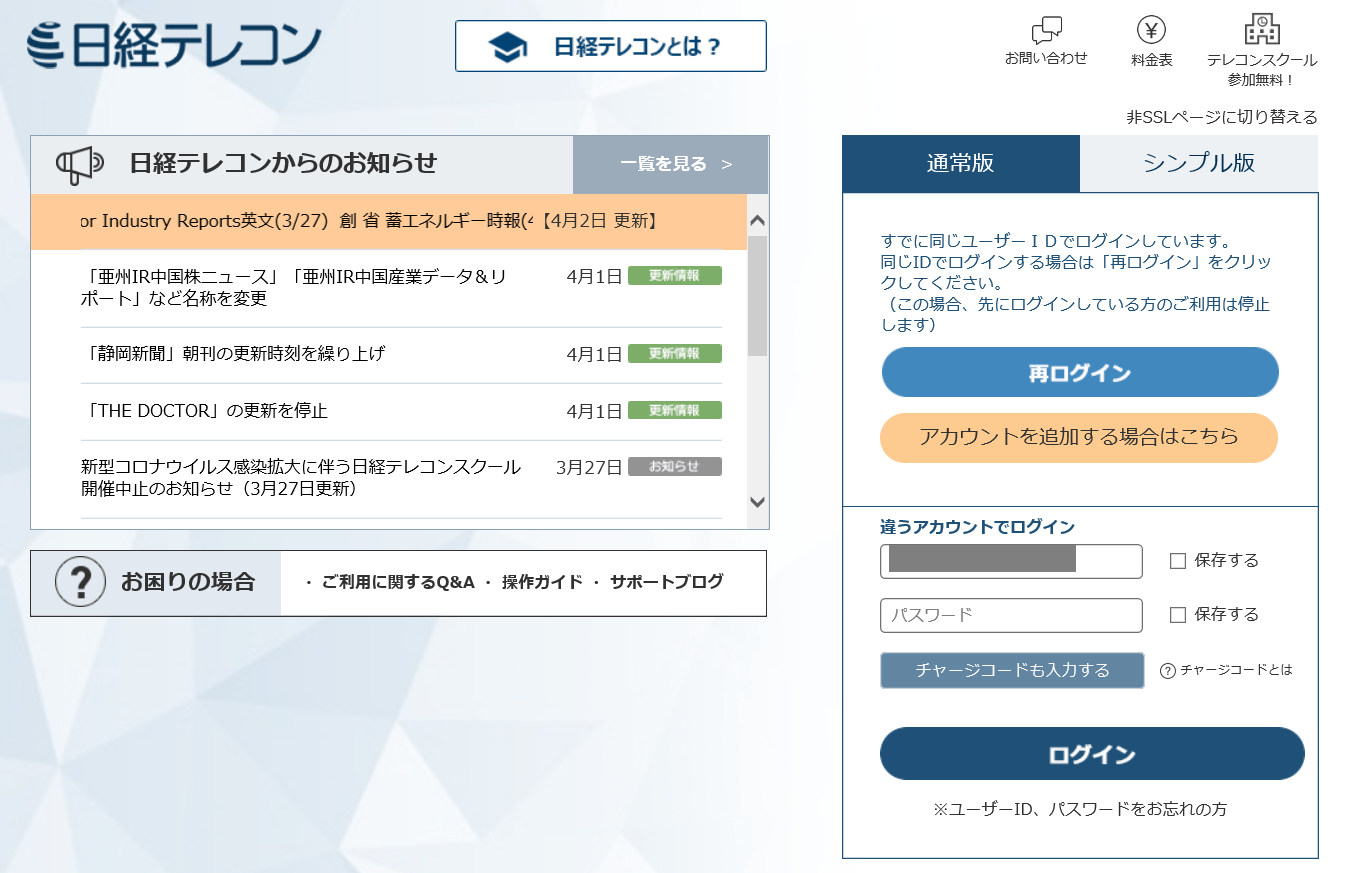Click 更新情報 badge on 静岡新聞 row
Viewport: 1365px width, 873px height.
pyautogui.click(x=675, y=353)
